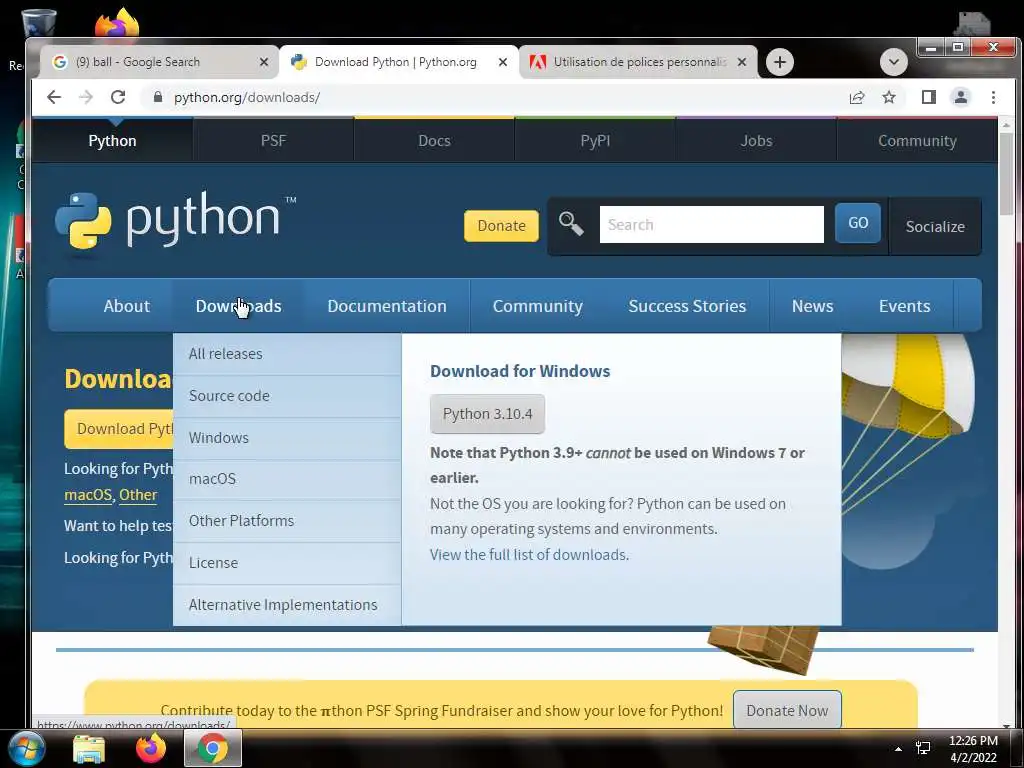
Task: Open Community in the top meta bar
Action: point(917,140)
